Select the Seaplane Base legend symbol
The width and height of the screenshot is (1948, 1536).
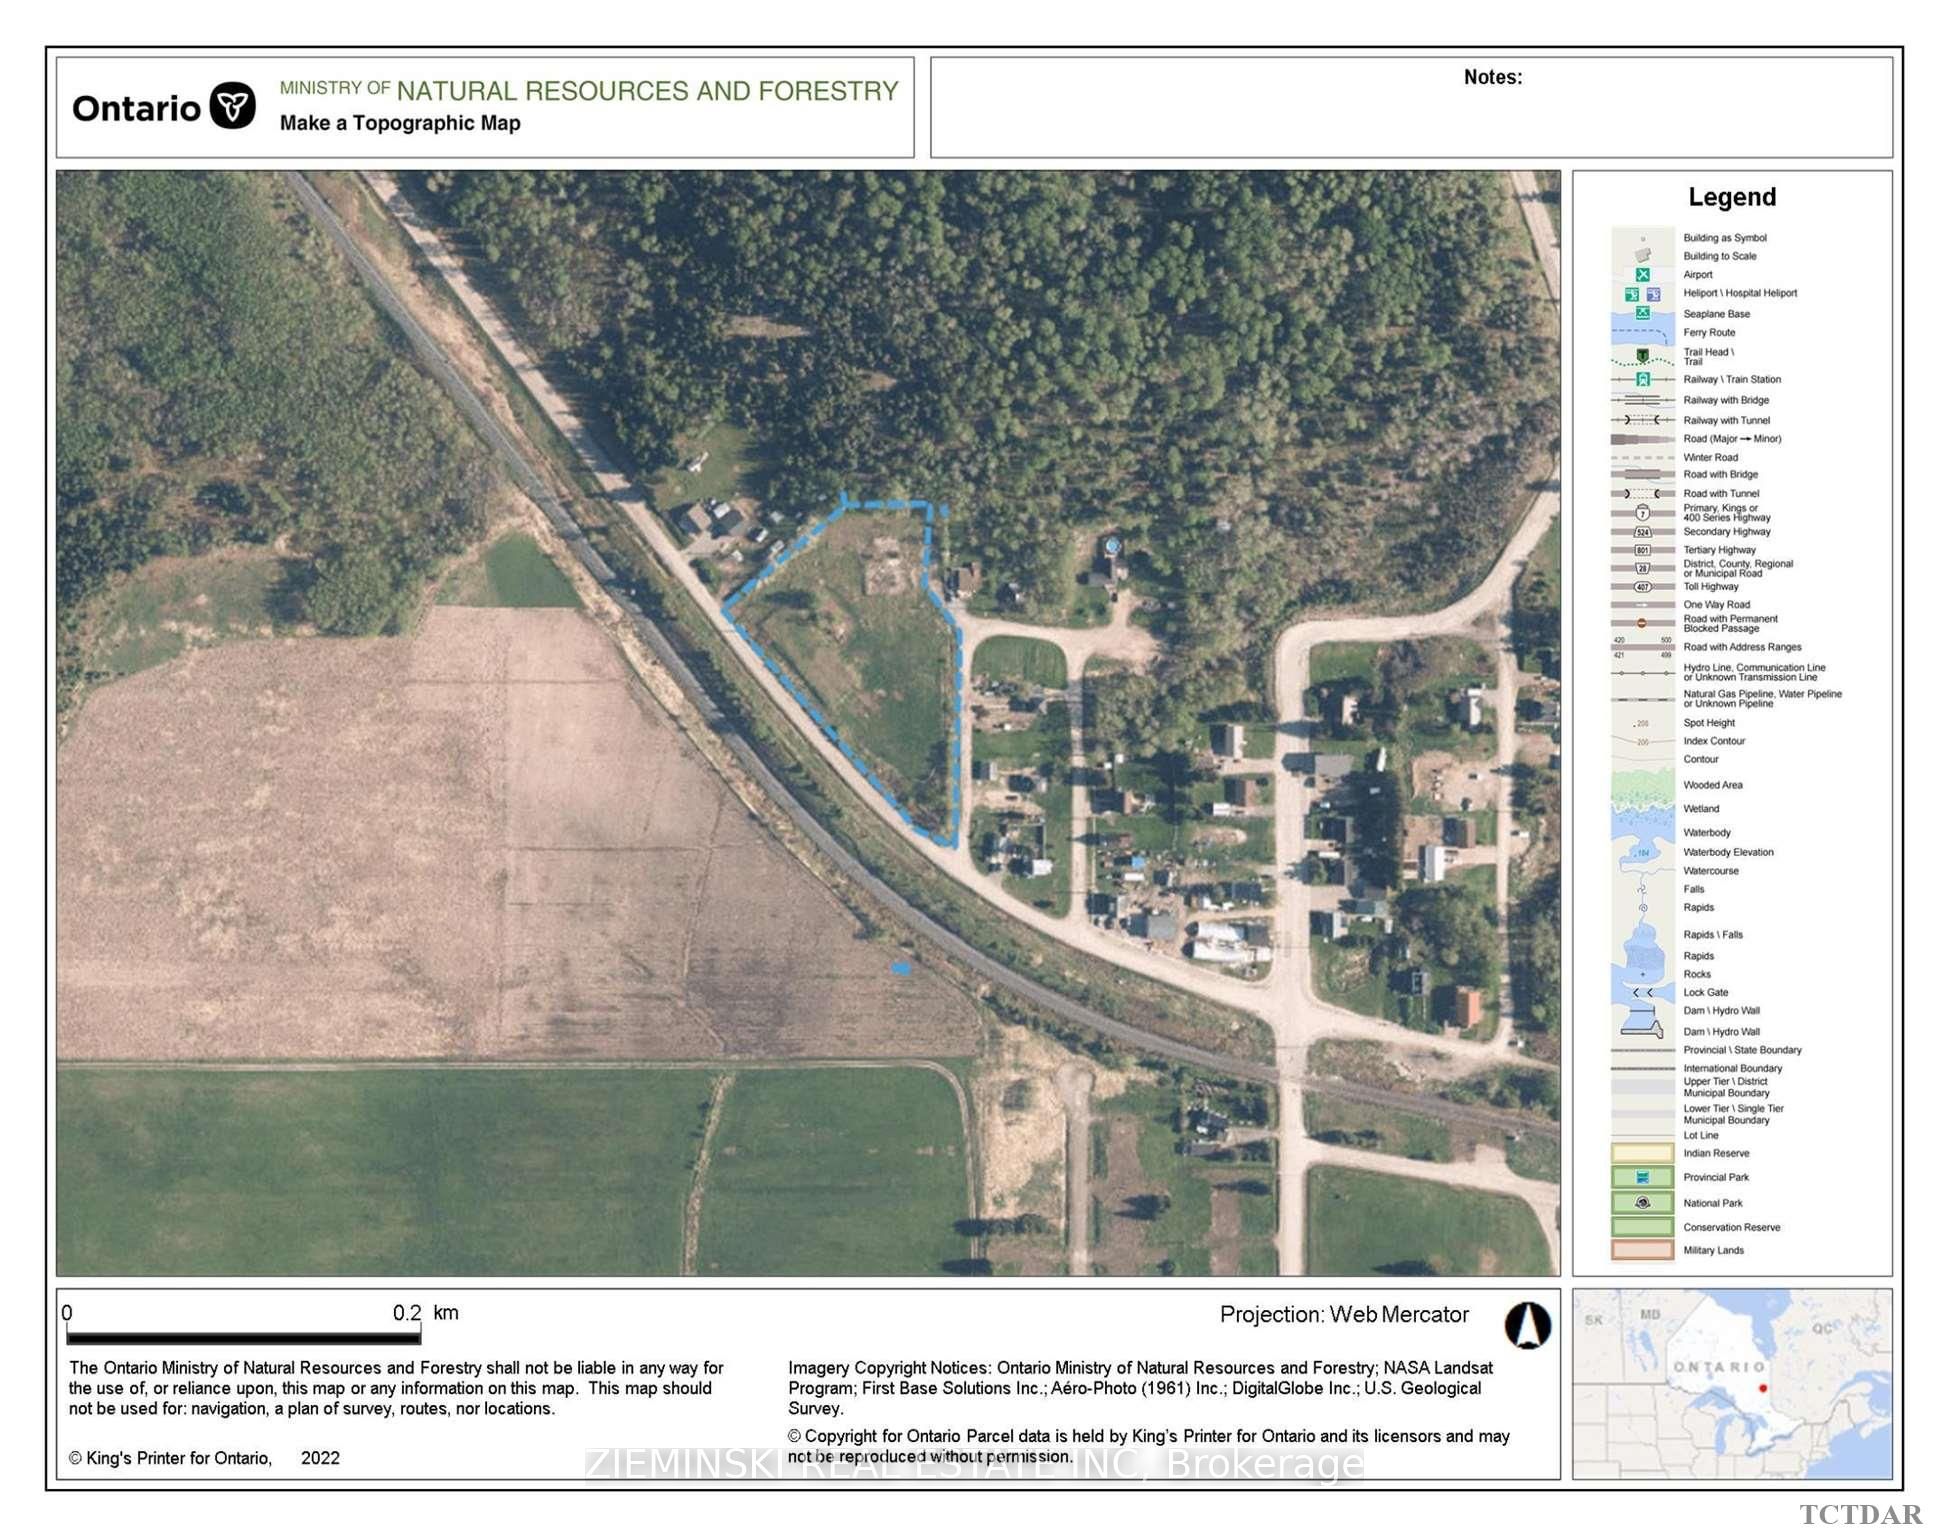pos(1642,313)
